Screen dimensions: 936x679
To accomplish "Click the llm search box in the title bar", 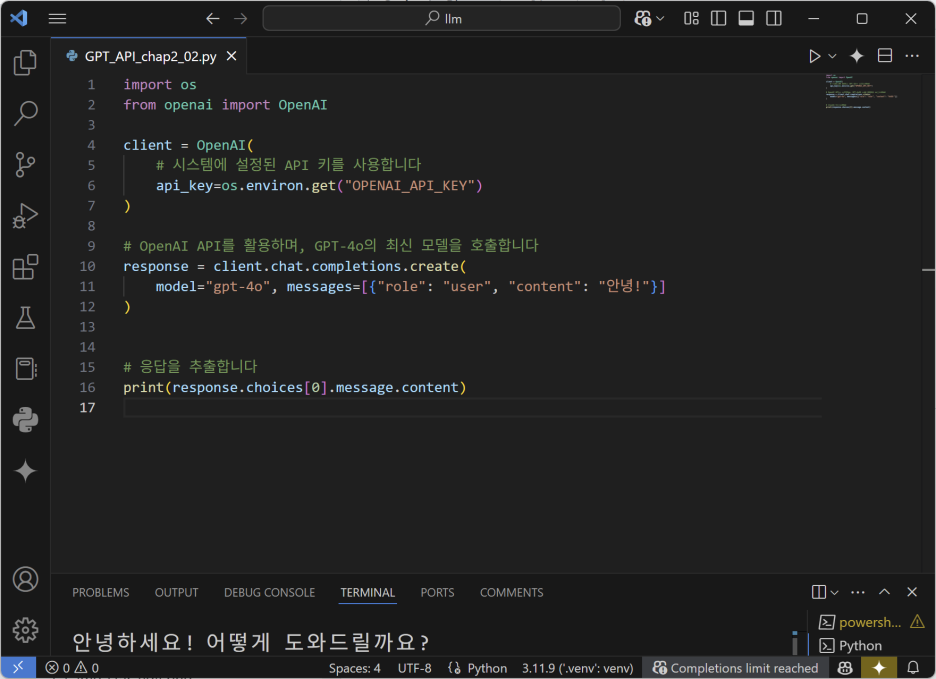I will pyautogui.click(x=443, y=18).
